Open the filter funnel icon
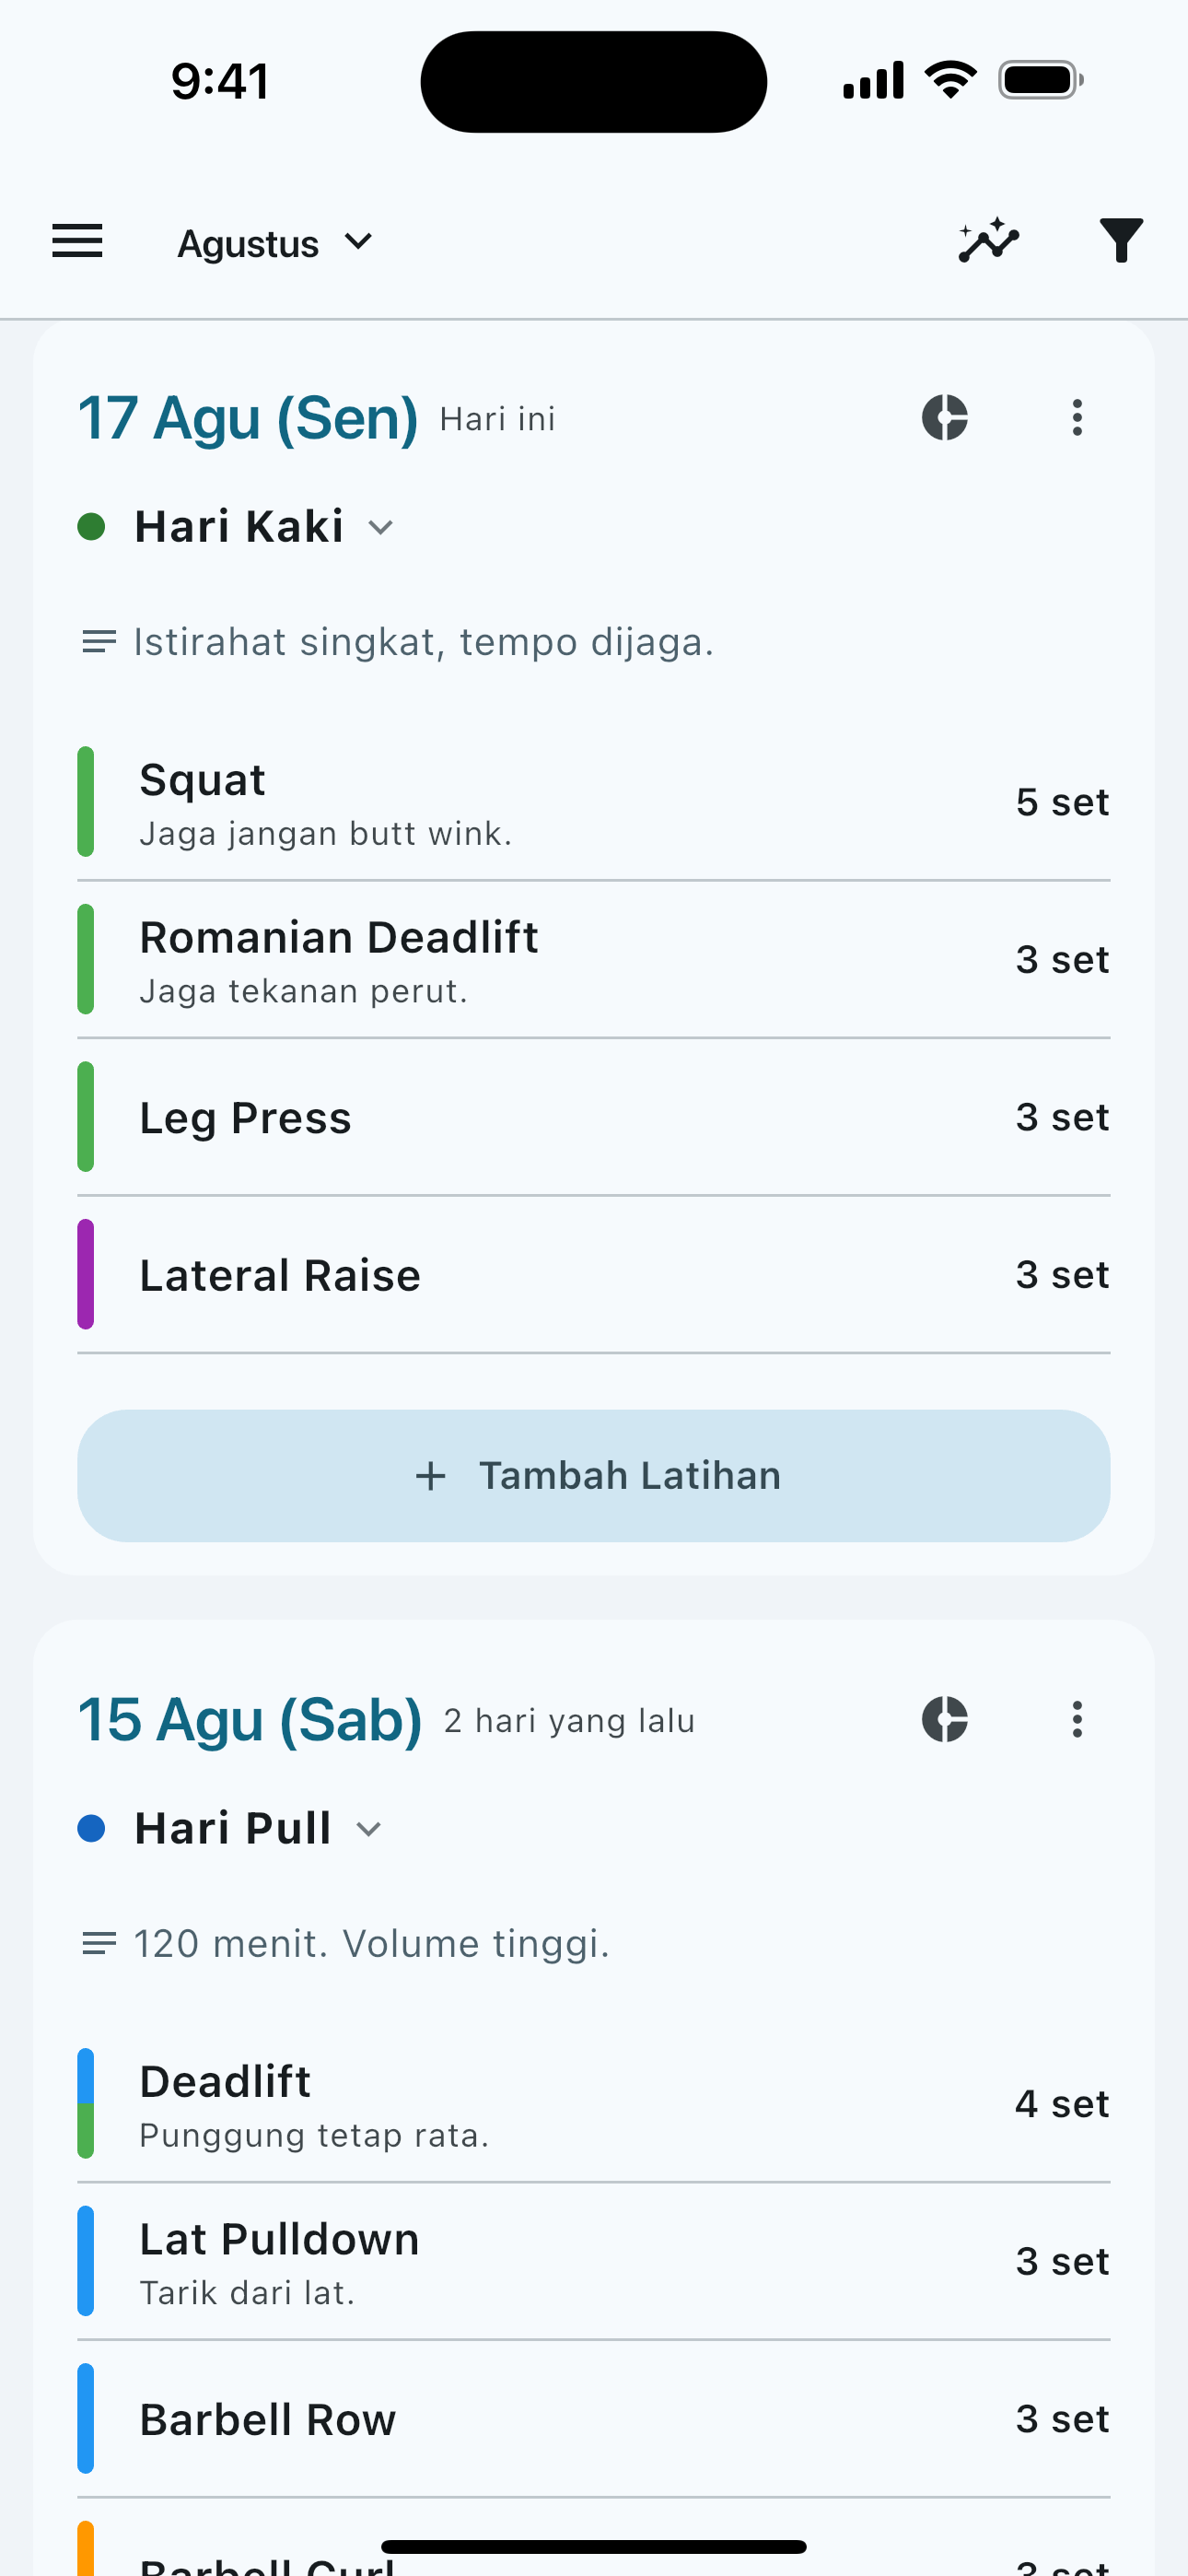Screen dimensions: 1188x2576 1121,241
